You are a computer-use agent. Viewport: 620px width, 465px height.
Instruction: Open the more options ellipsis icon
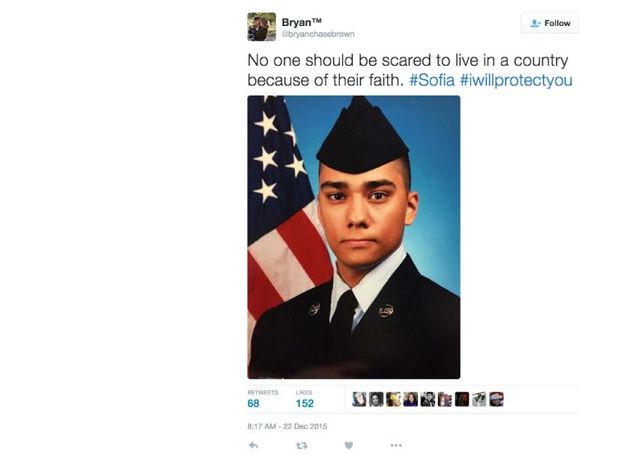click(x=396, y=445)
